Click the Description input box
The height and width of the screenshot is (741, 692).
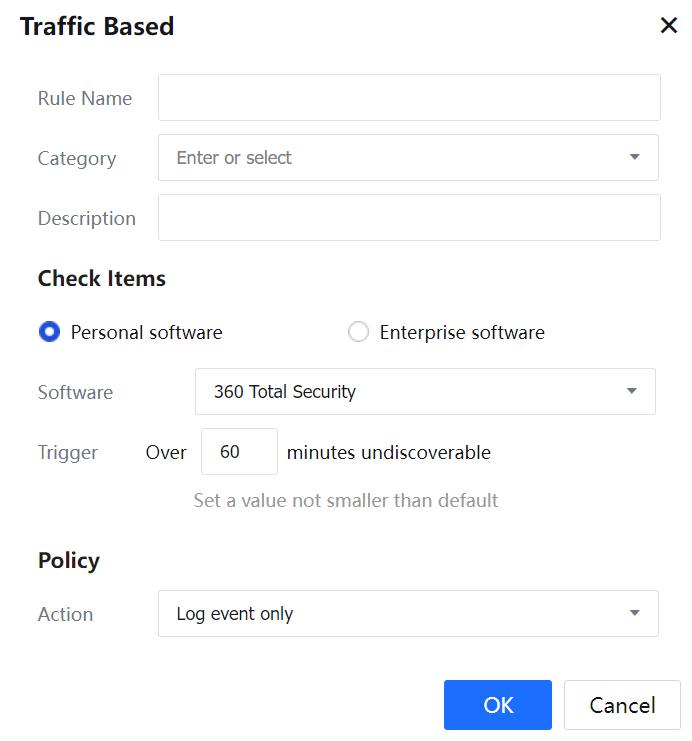[x=409, y=218]
